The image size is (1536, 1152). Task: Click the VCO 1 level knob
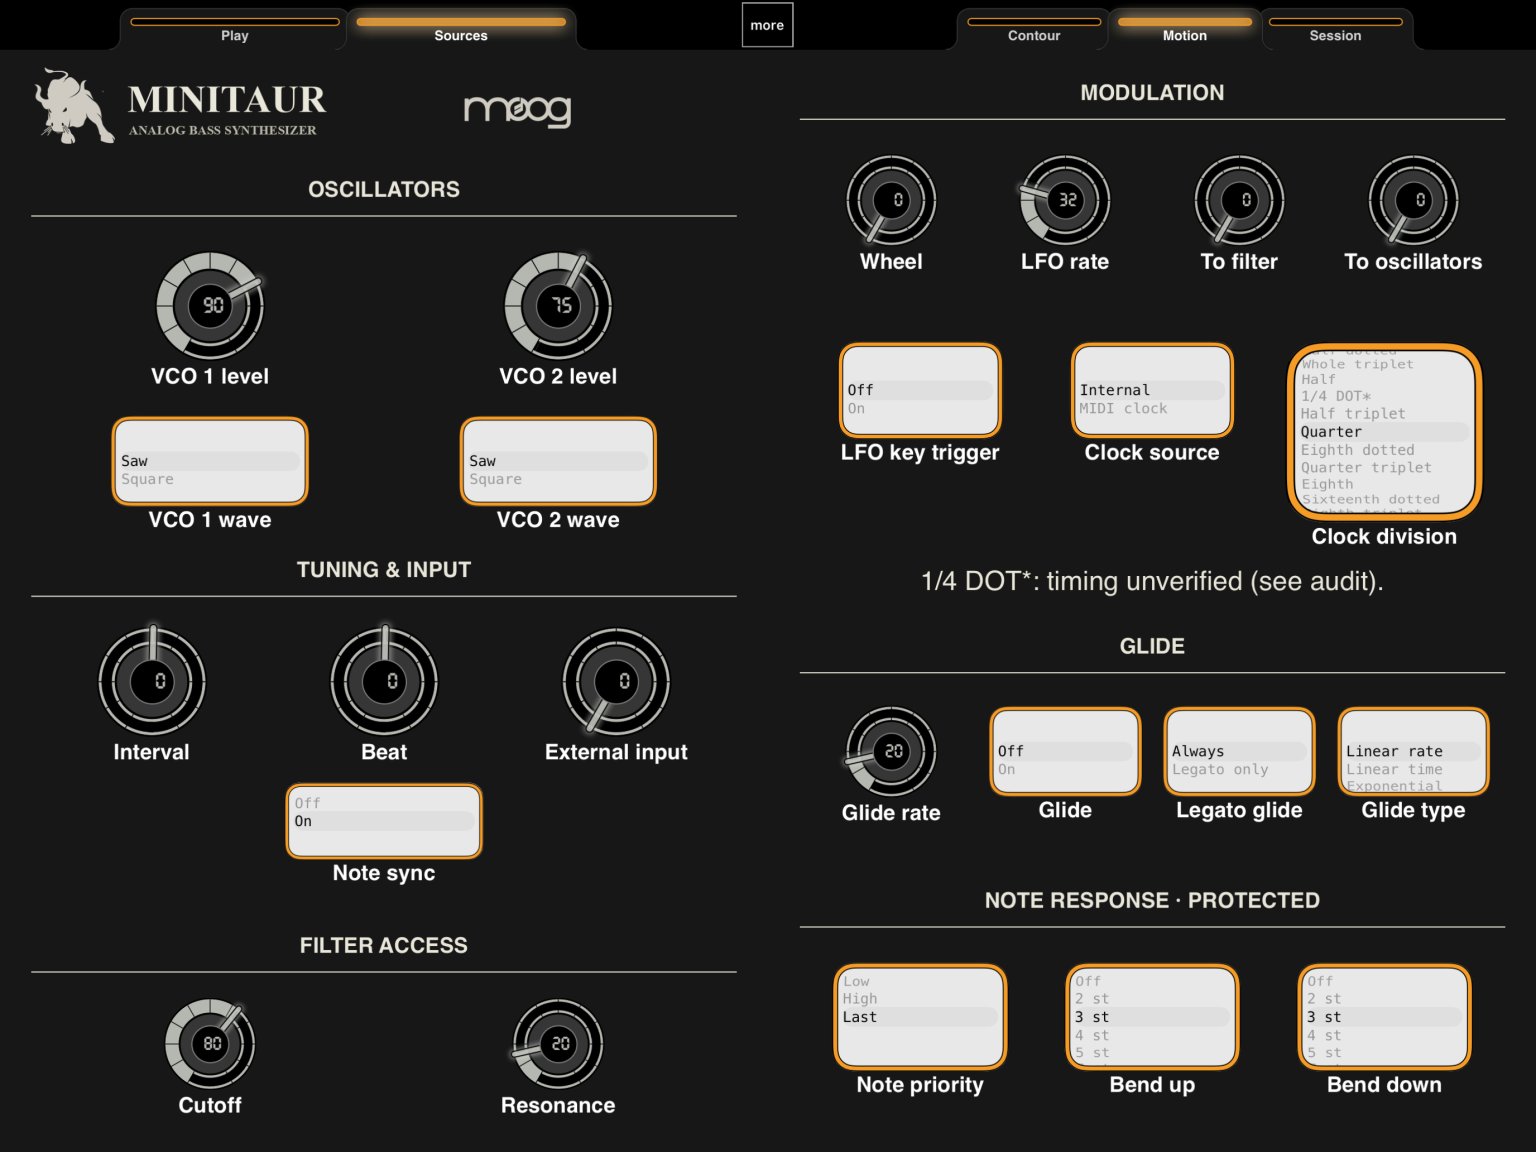pos(210,305)
